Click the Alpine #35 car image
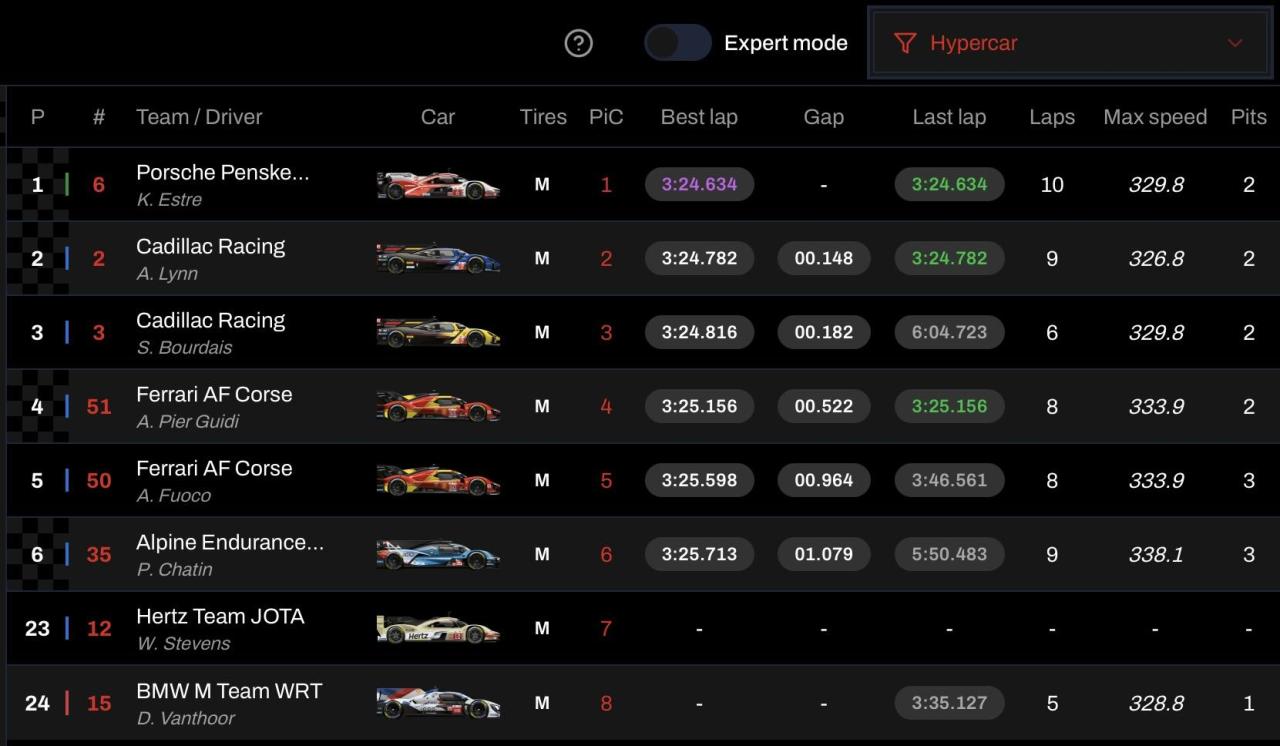This screenshot has width=1280, height=746. click(438, 555)
